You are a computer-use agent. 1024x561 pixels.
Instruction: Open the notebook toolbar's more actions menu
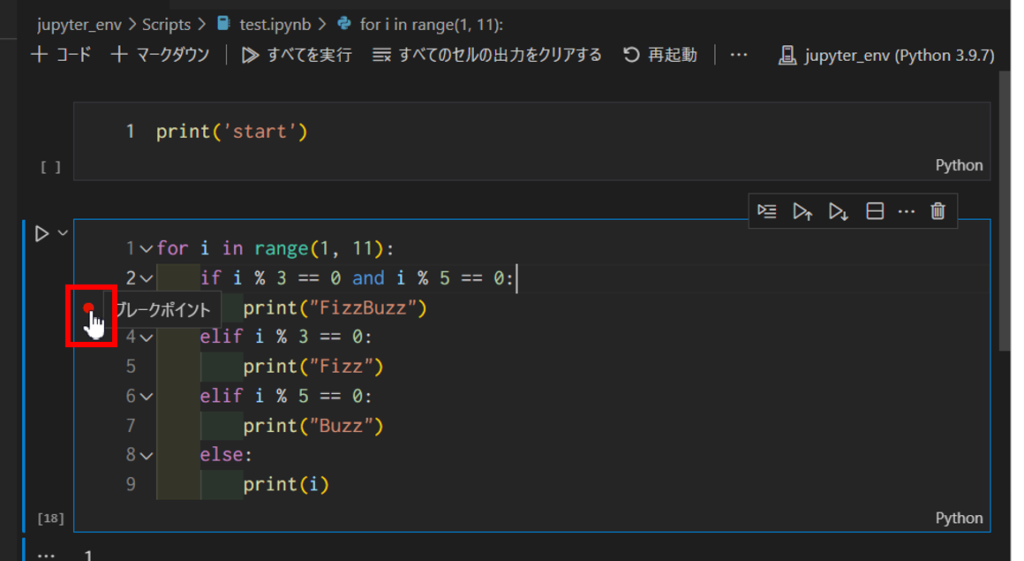pos(739,55)
